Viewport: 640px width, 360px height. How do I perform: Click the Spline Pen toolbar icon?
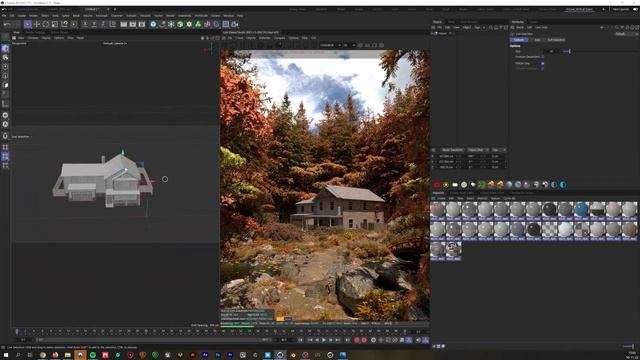pos(162,24)
